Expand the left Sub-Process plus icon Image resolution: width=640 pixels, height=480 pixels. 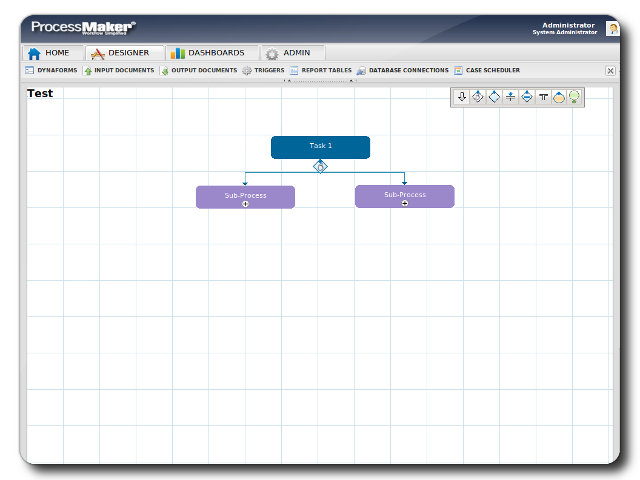click(245, 203)
